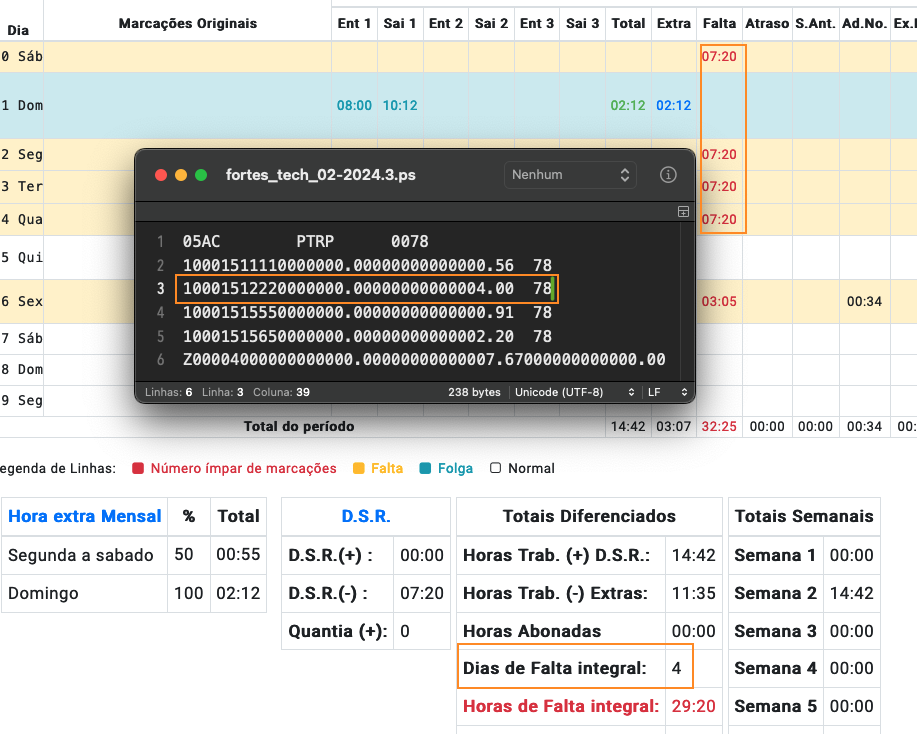The width and height of the screenshot is (917, 734).
Task: Click the Semana 2 value 14:42
Action: tap(852, 593)
